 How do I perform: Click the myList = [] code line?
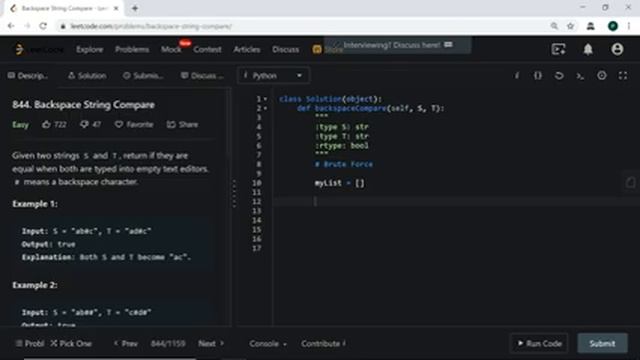tap(339, 183)
